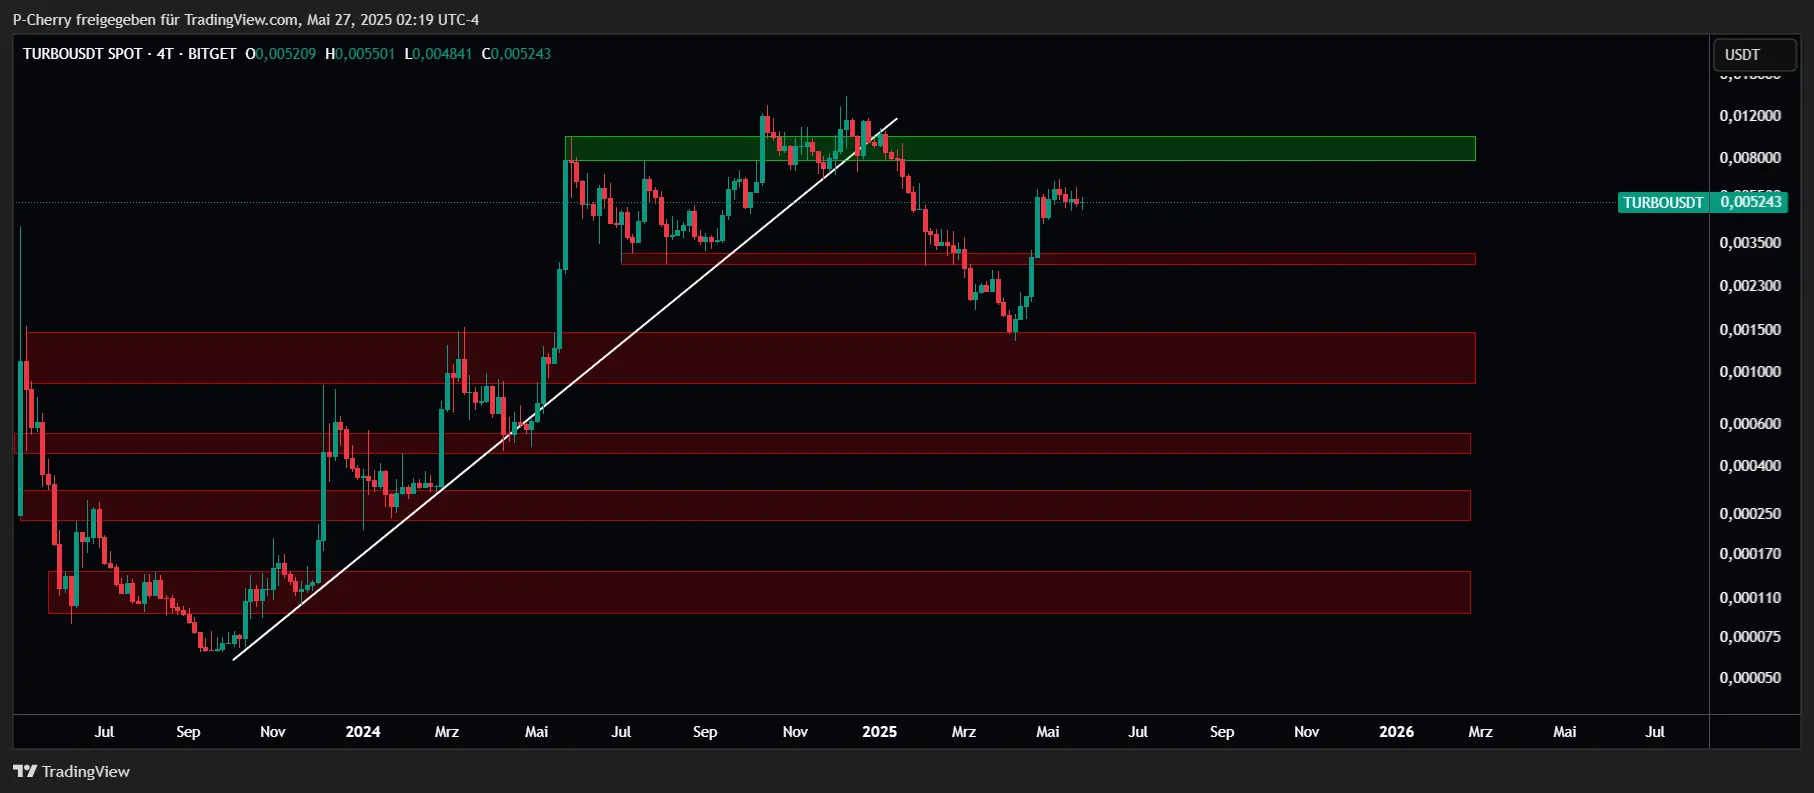Click the 0,012000 price axis label
This screenshot has width=1814, height=793.
(1750, 116)
